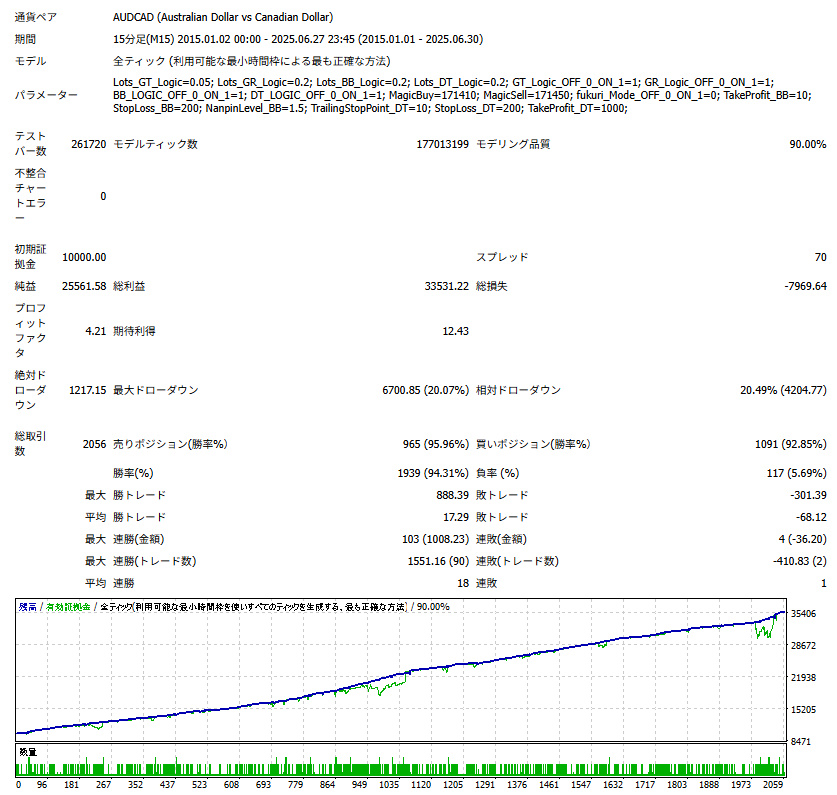Click the parameters line starting Lots_GT_Logic
The image size is (837, 795).
point(443,82)
